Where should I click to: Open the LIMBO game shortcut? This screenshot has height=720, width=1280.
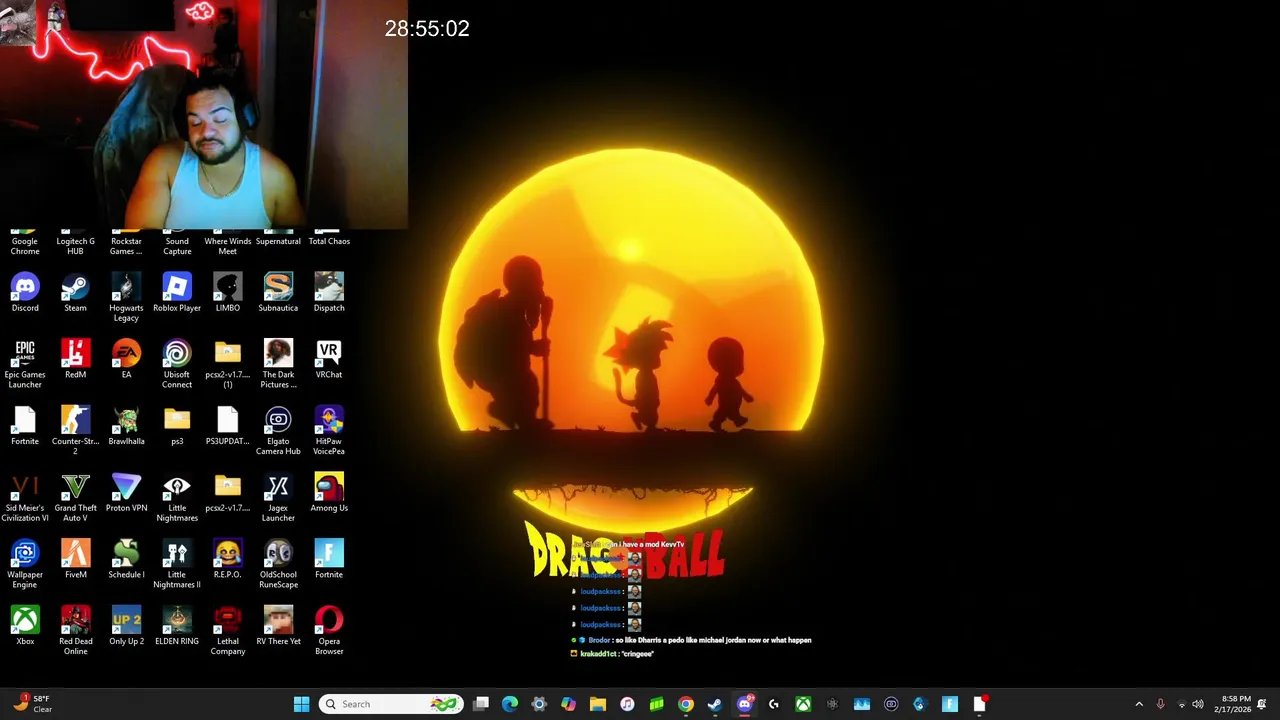[227, 293]
